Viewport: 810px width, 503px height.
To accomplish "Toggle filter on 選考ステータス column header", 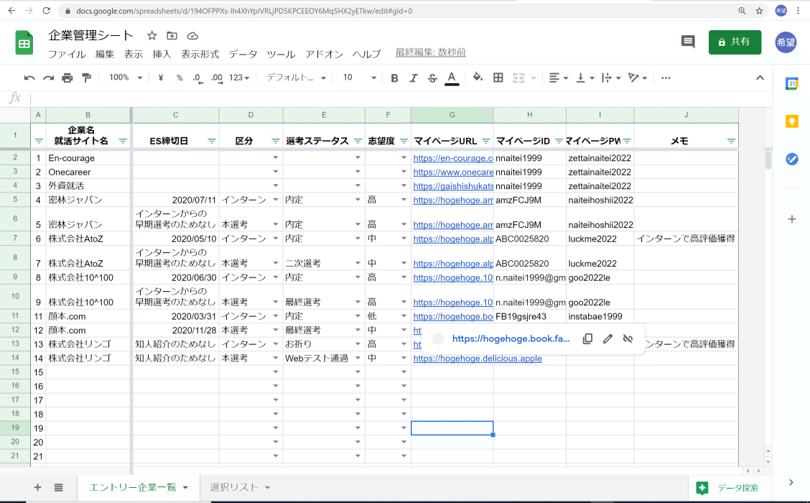I will [358, 141].
